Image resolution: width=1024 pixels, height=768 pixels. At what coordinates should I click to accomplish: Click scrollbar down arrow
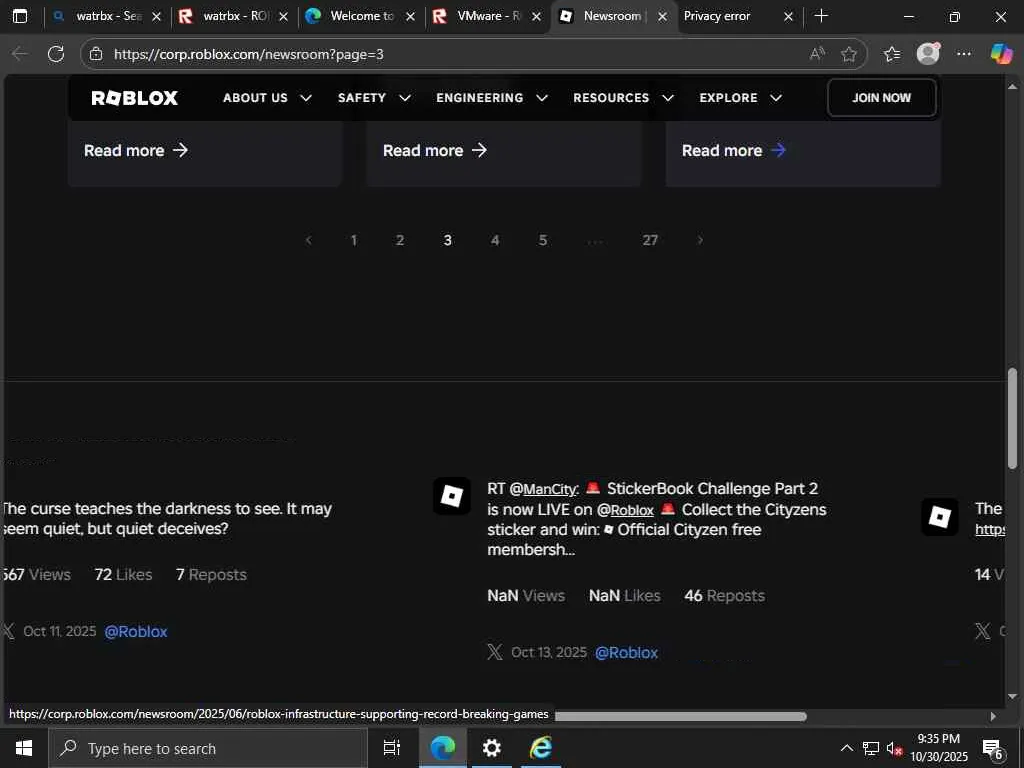[1012, 696]
